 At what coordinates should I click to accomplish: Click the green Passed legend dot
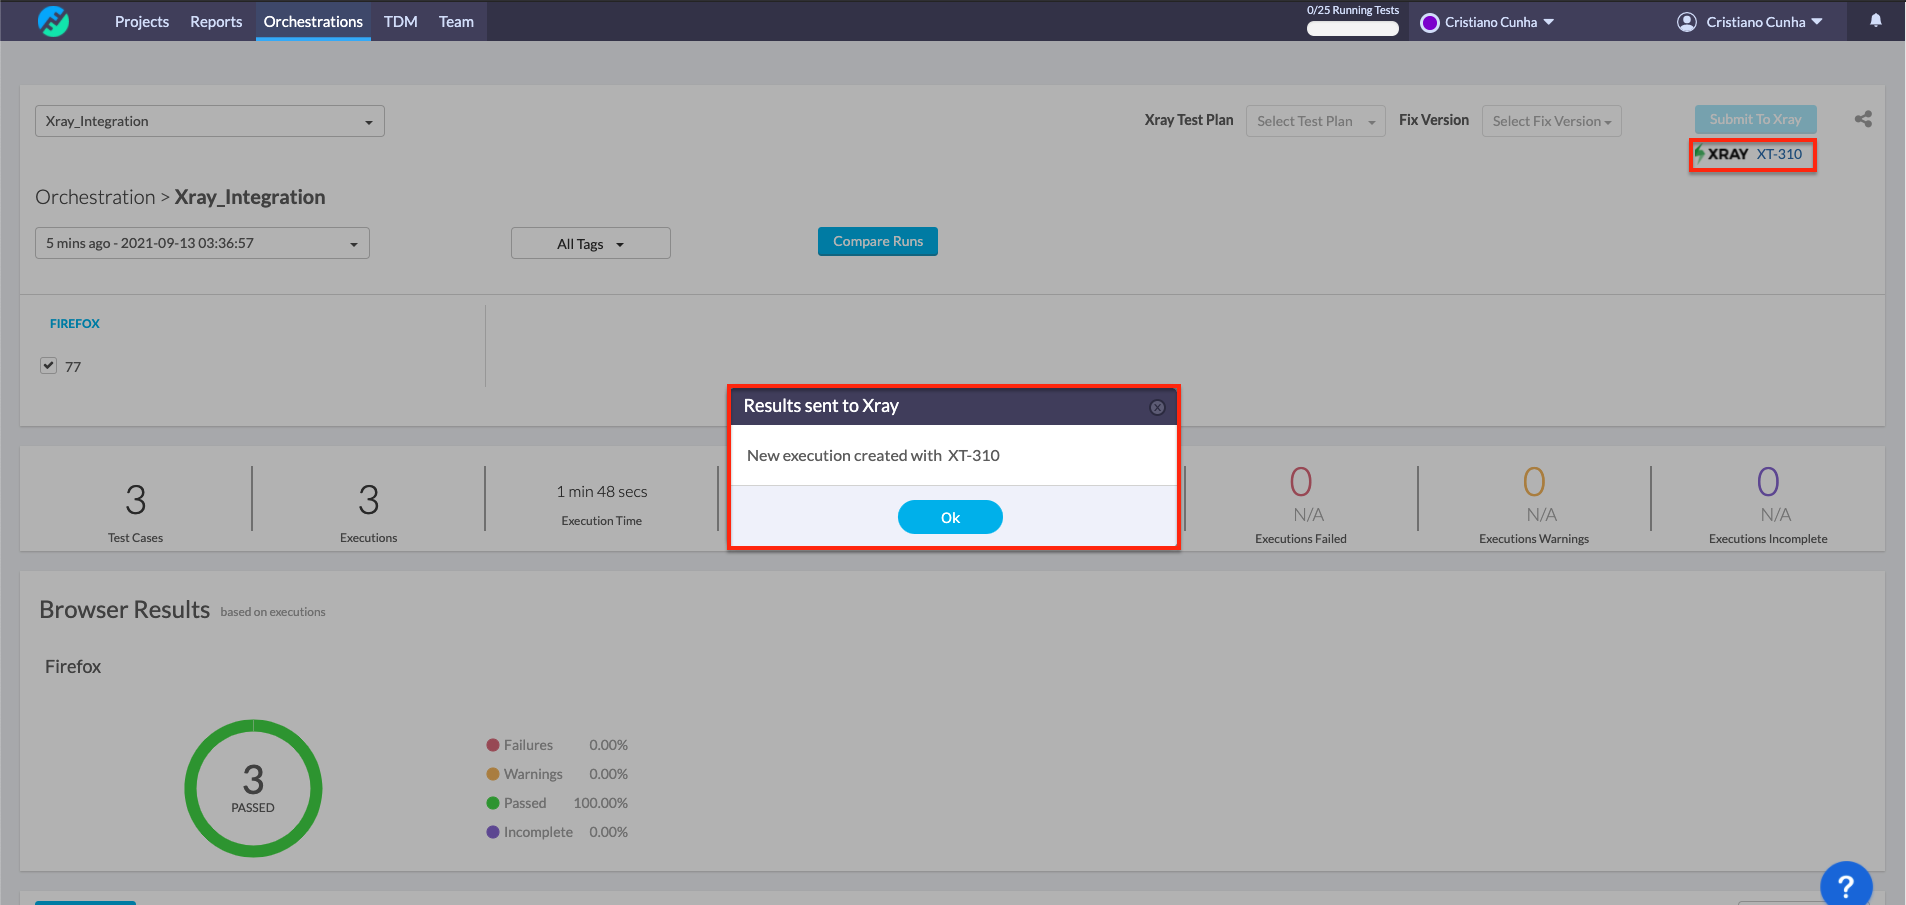point(493,803)
